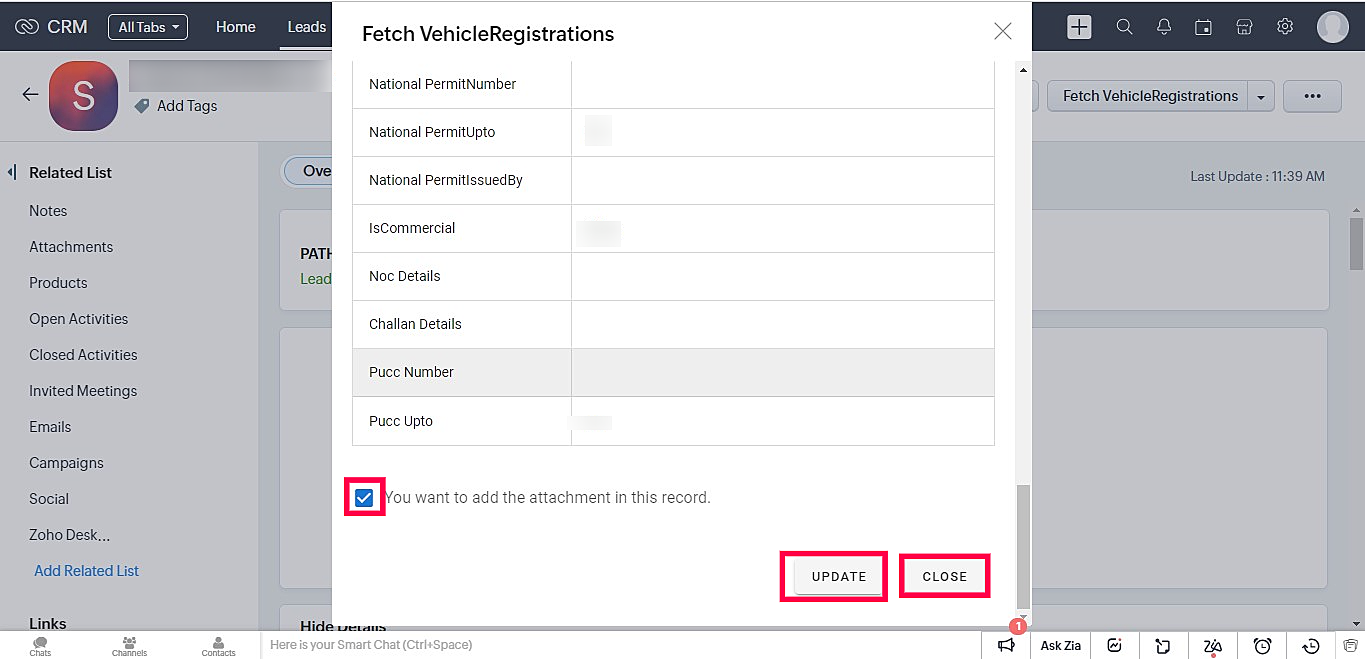1365x659 pixels.
Task: Open dropdown arrow beside Fetch VehicleRegistrations button
Action: [x=1260, y=97]
